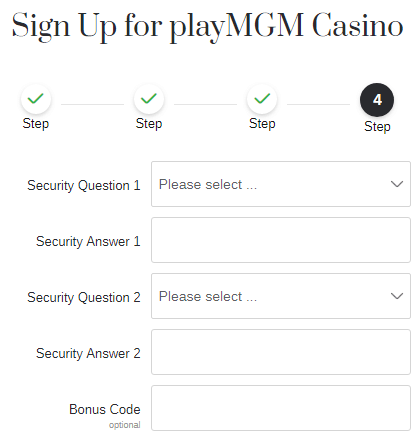Click the chevron arrow of Security Question 2

pyautogui.click(x=397, y=296)
